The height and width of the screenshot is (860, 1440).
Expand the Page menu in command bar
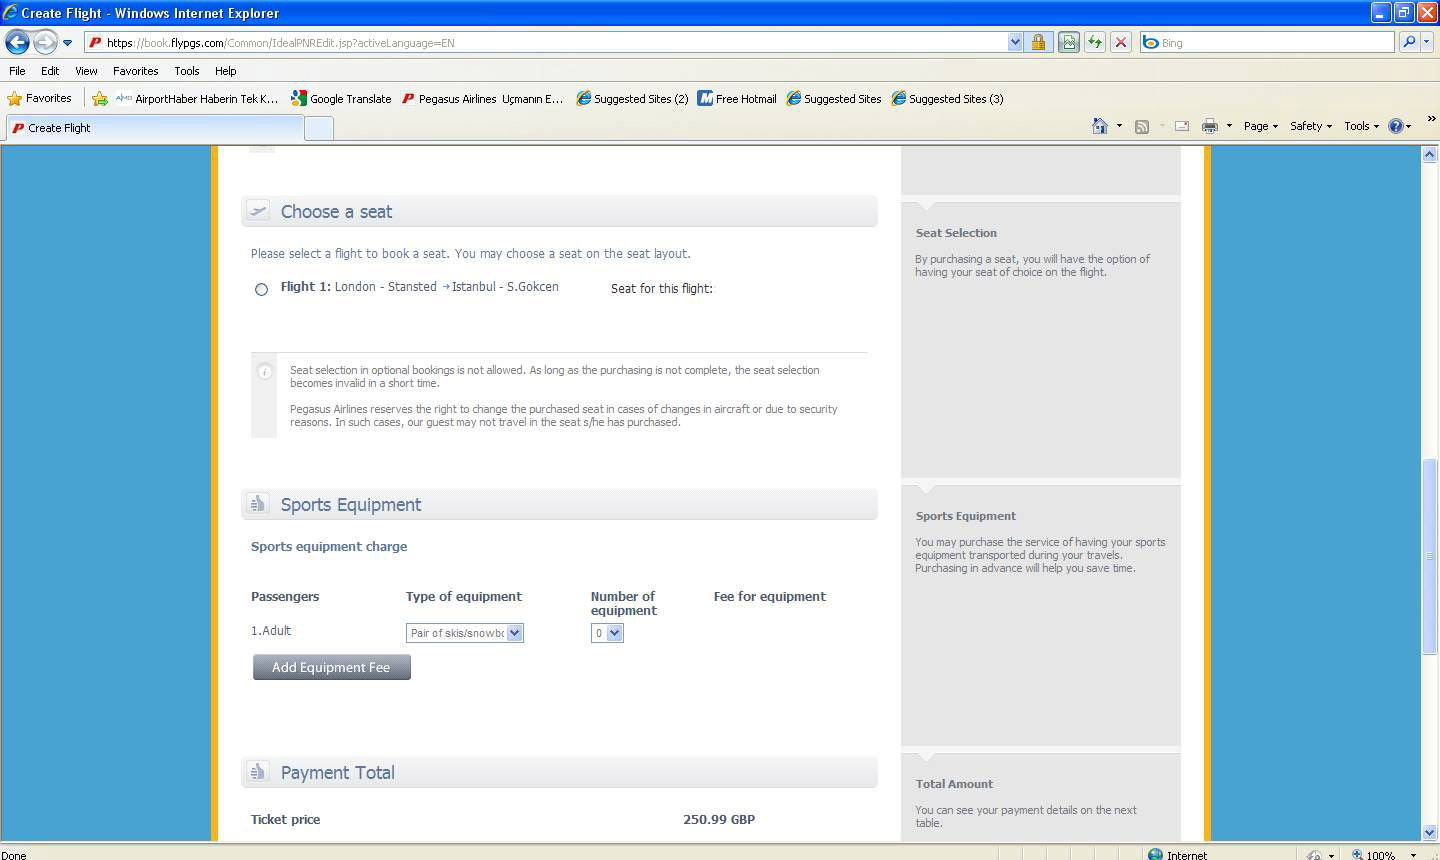click(1260, 126)
